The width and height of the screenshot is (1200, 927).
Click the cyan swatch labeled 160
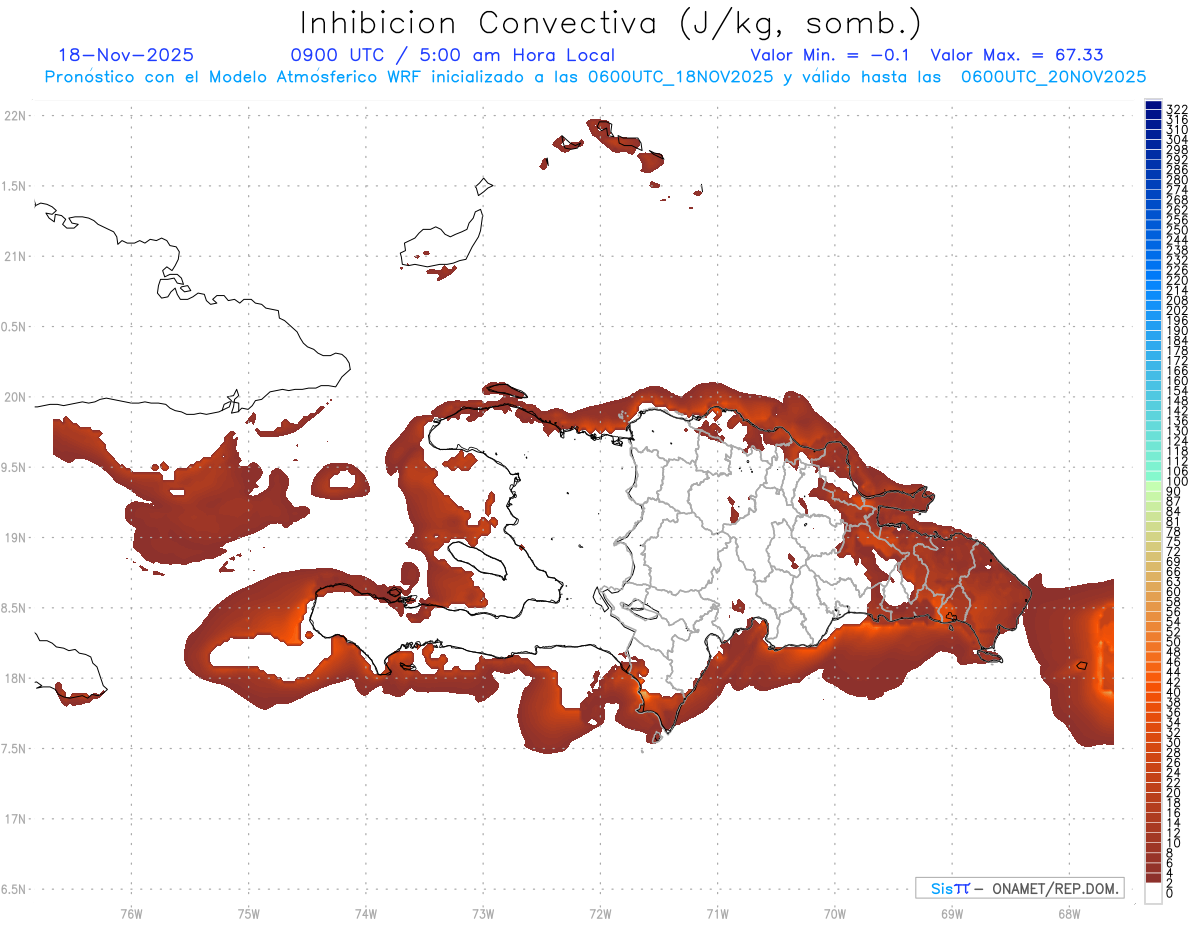[x=1153, y=376]
